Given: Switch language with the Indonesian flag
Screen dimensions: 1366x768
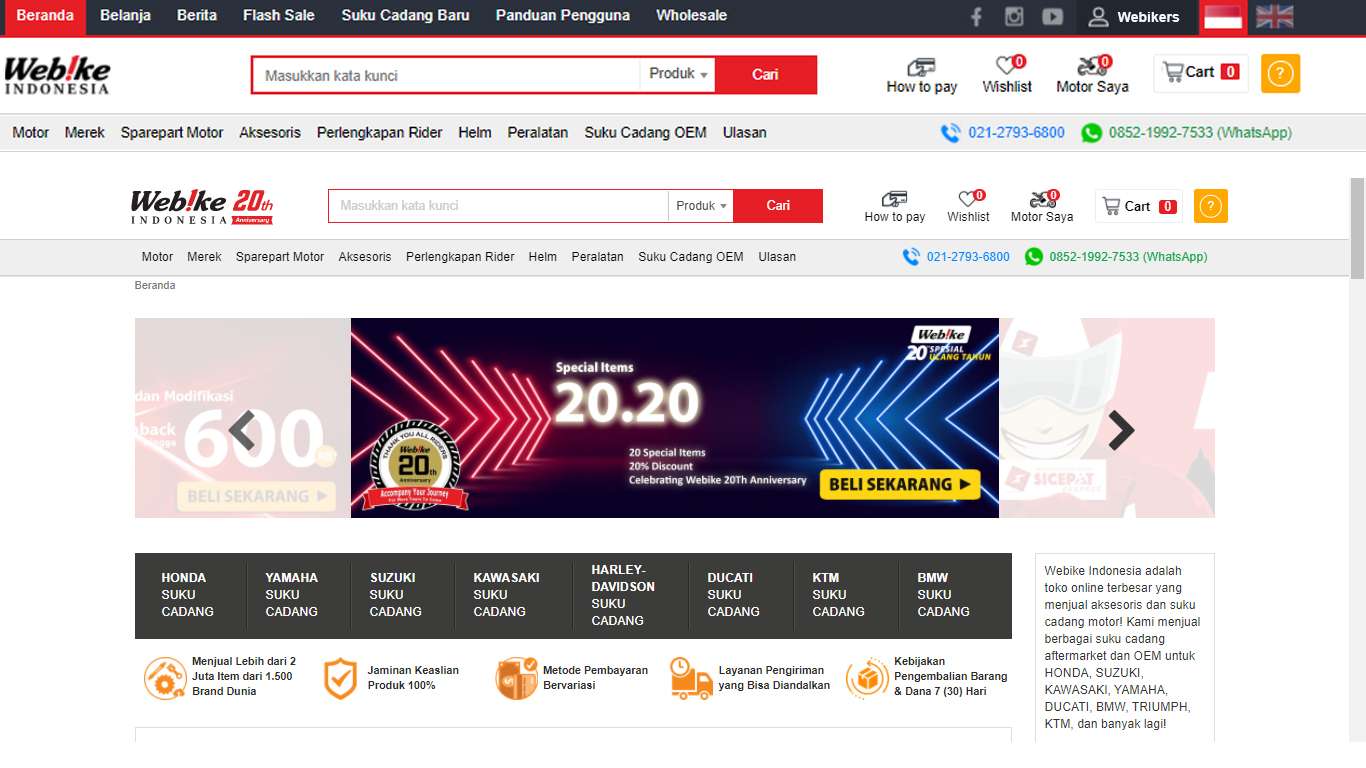Looking at the screenshot, I should tap(1222, 17).
